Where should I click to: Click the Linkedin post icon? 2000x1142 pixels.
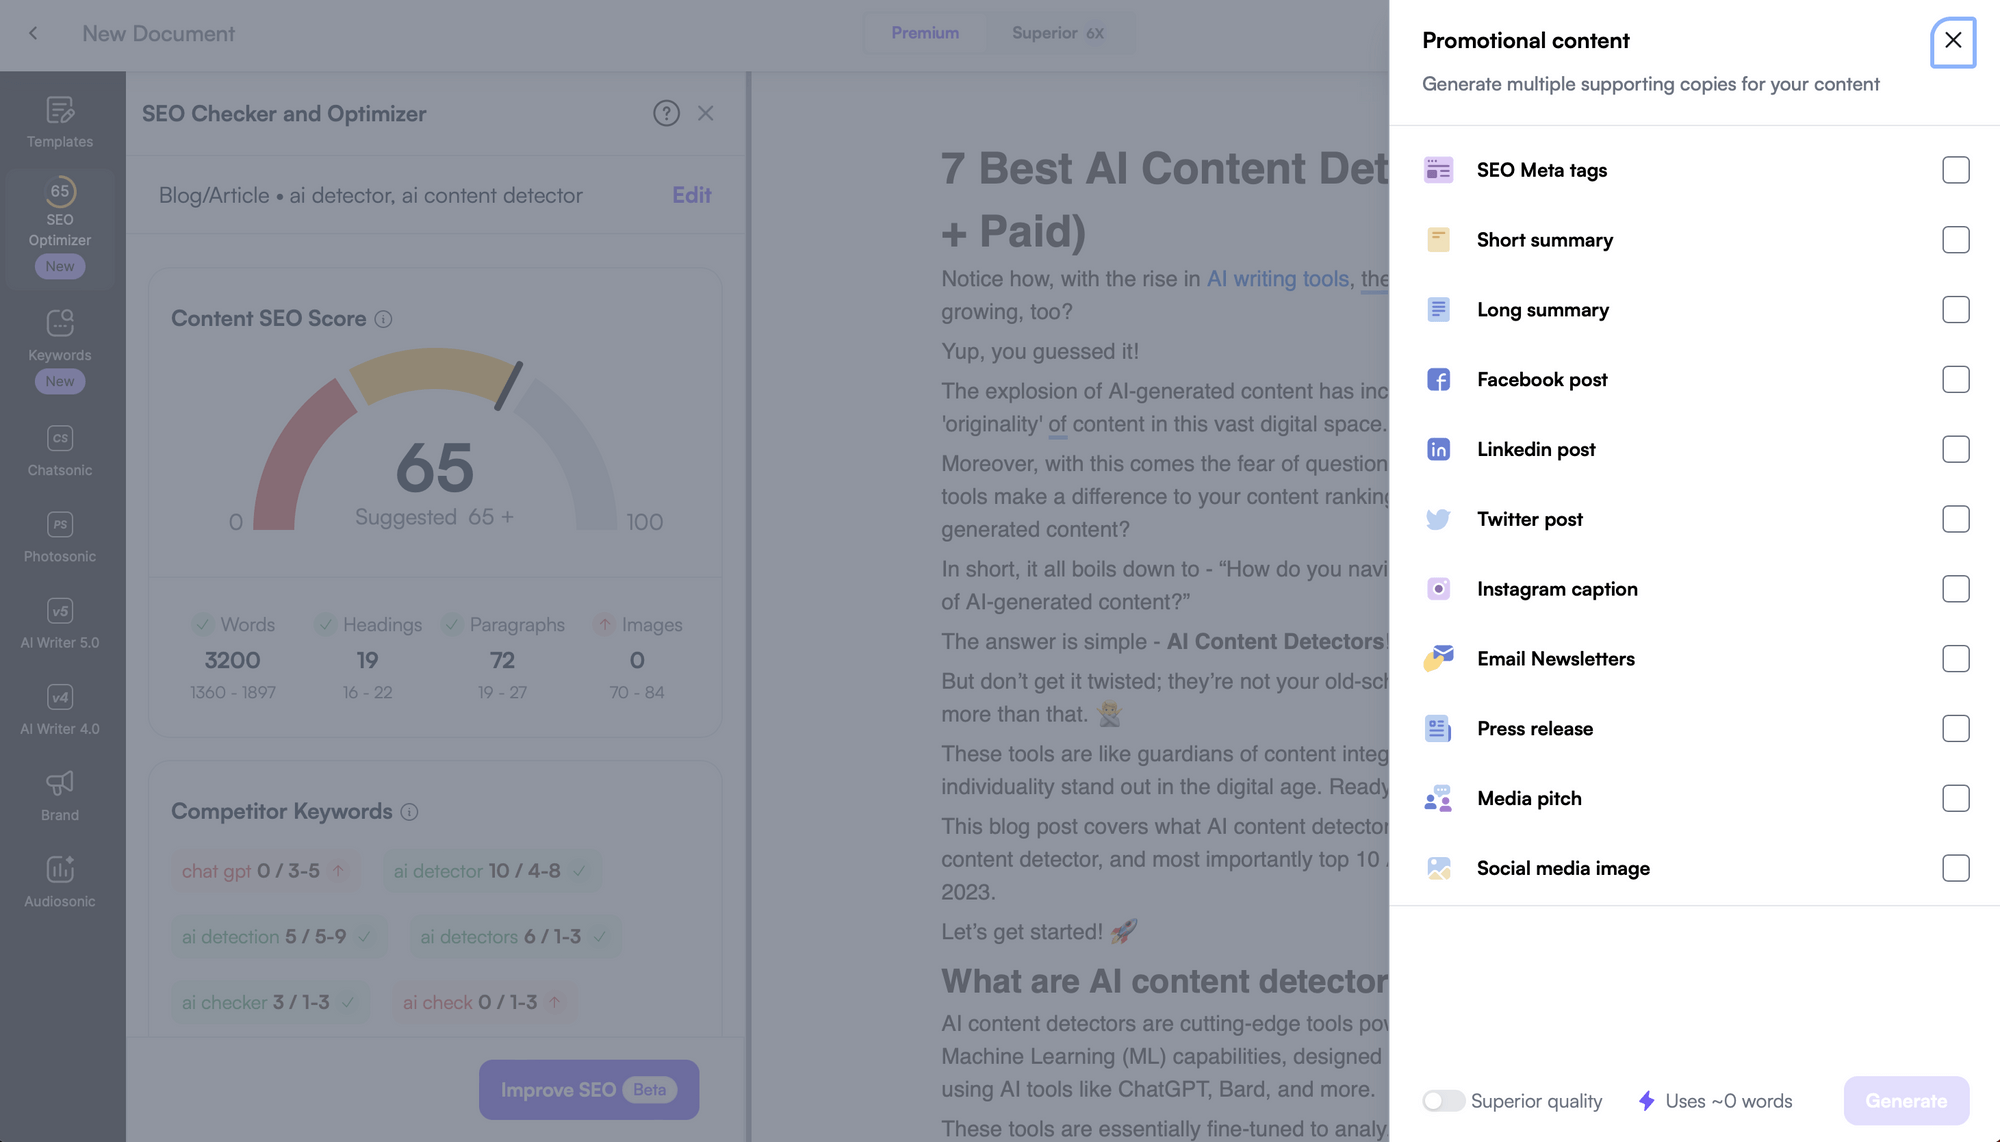point(1438,450)
